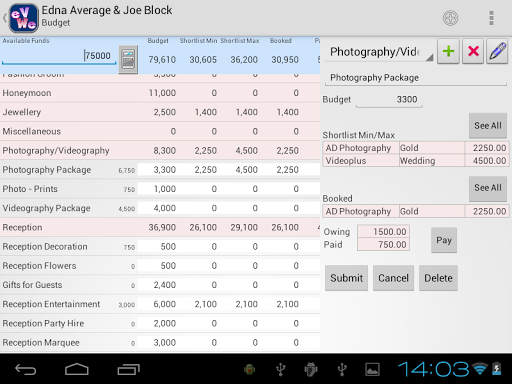Image resolution: width=512 pixels, height=384 pixels.
Task: Select the Videoplus Wedding shortlist entry
Action: coord(416,161)
